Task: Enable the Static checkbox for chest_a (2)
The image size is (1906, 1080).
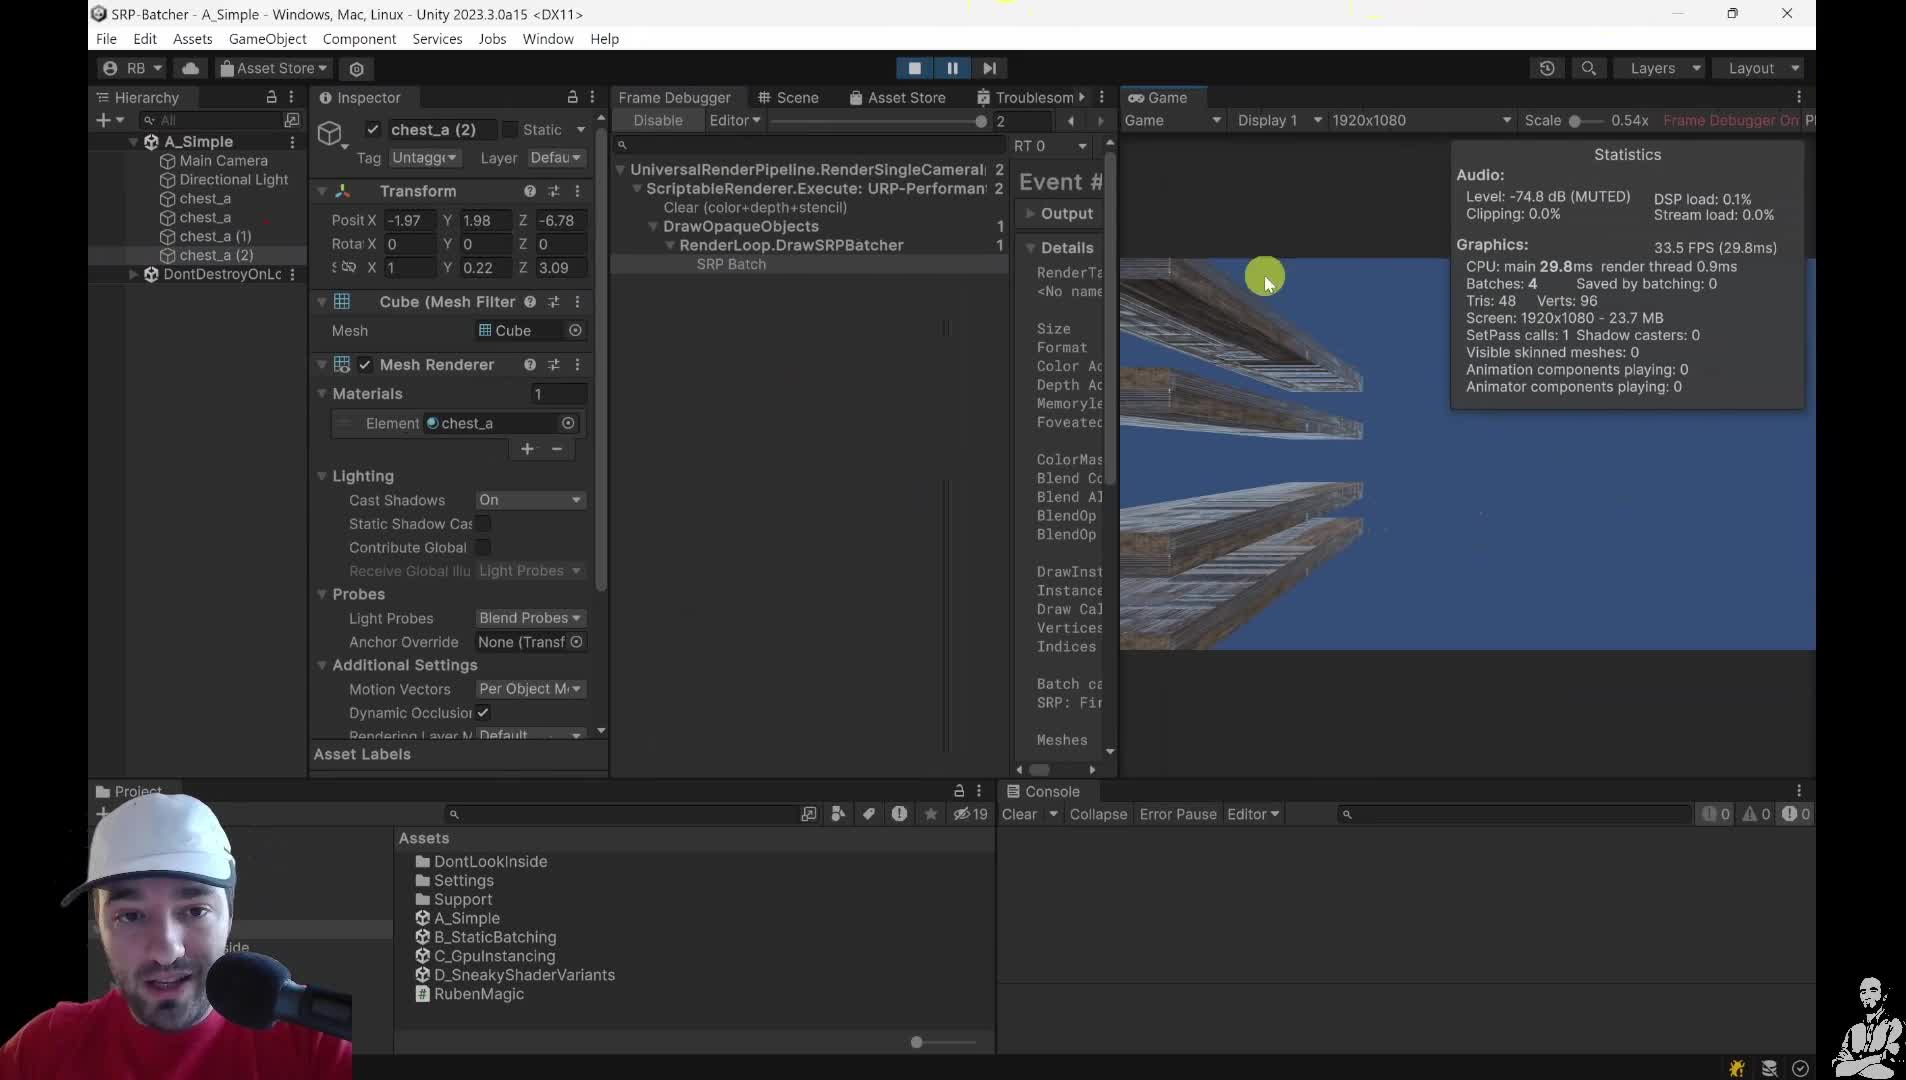Action: point(512,130)
